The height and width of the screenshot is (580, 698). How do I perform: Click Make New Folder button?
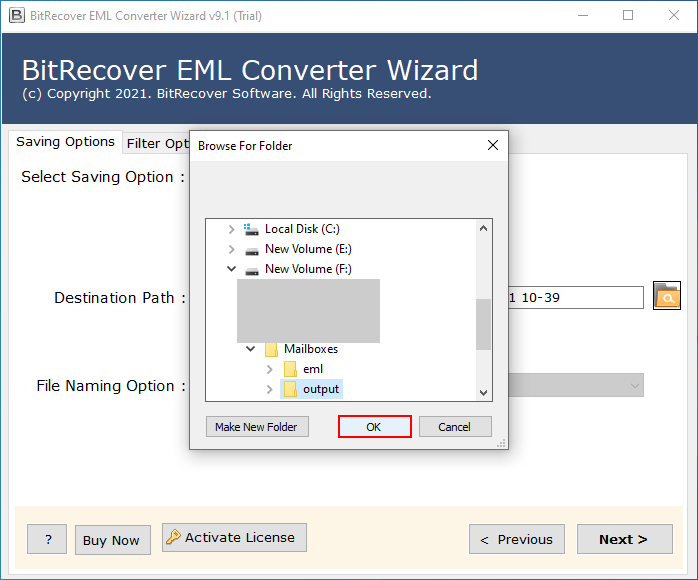(x=257, y=427)
